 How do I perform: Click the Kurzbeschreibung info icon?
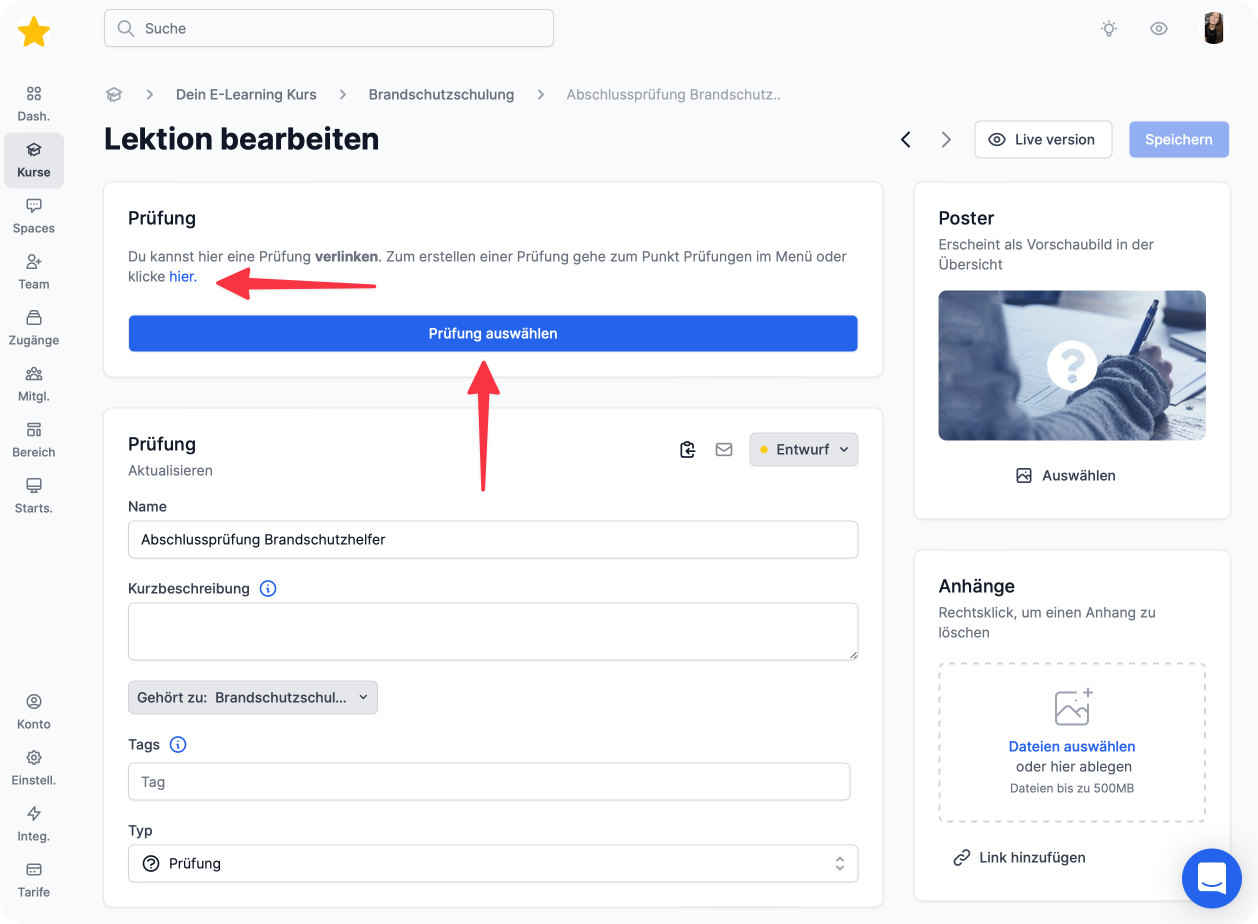(268, 589)
